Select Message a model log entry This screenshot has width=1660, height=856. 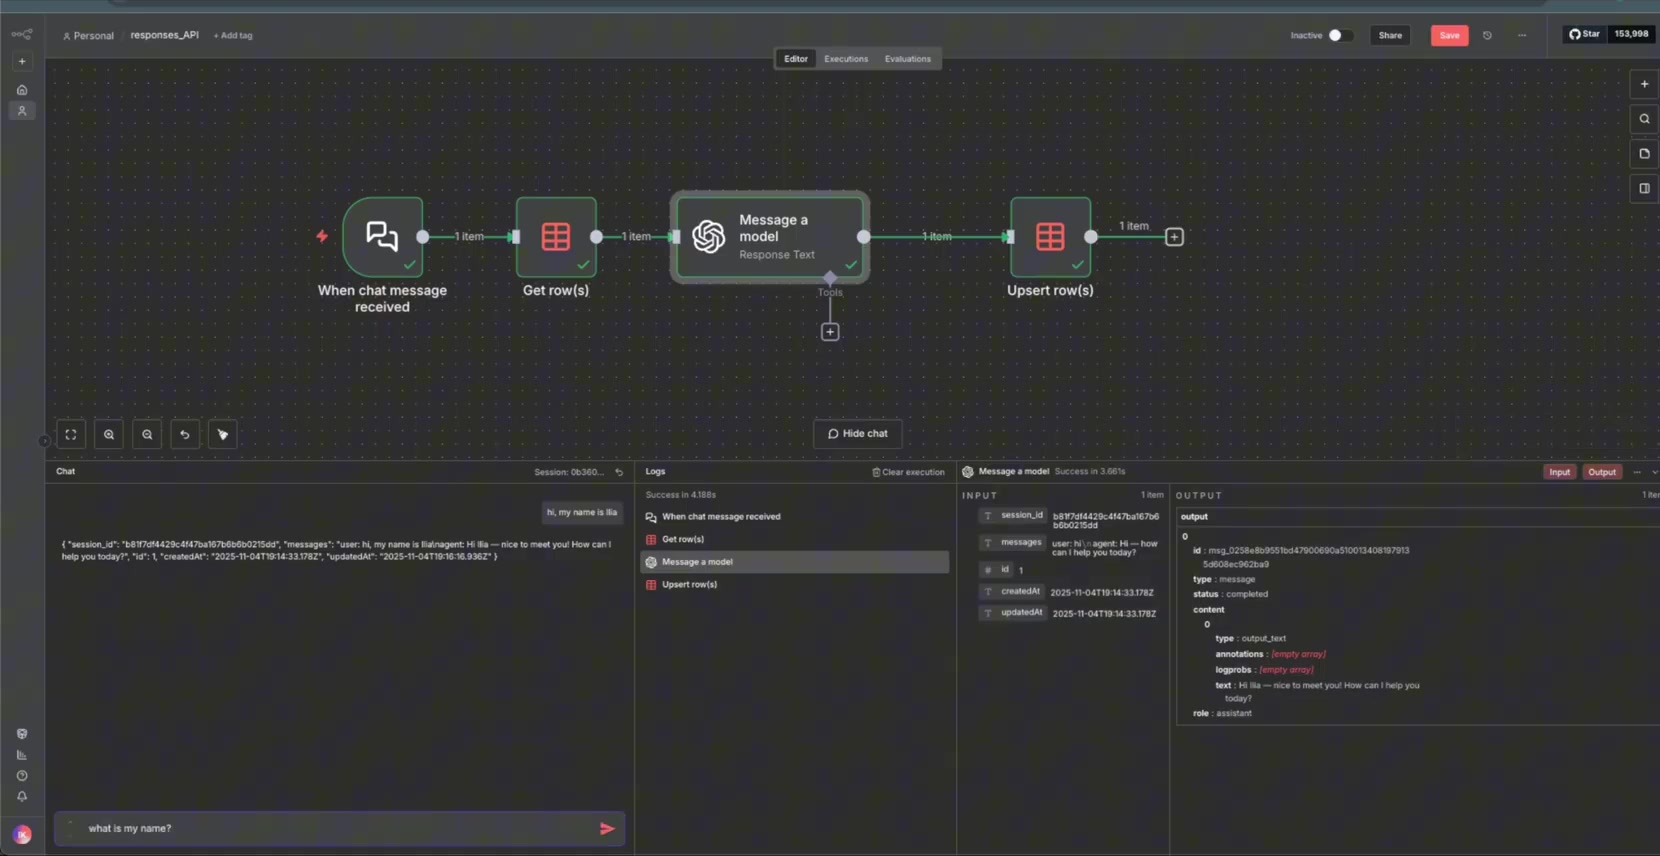795,562
